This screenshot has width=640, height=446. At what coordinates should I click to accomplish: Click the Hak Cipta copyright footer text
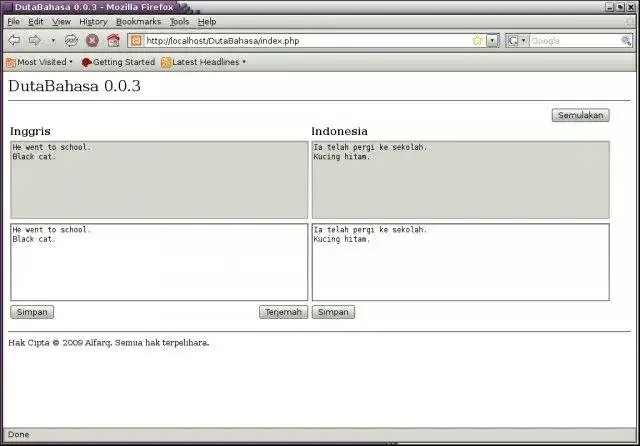pos(109,343)
